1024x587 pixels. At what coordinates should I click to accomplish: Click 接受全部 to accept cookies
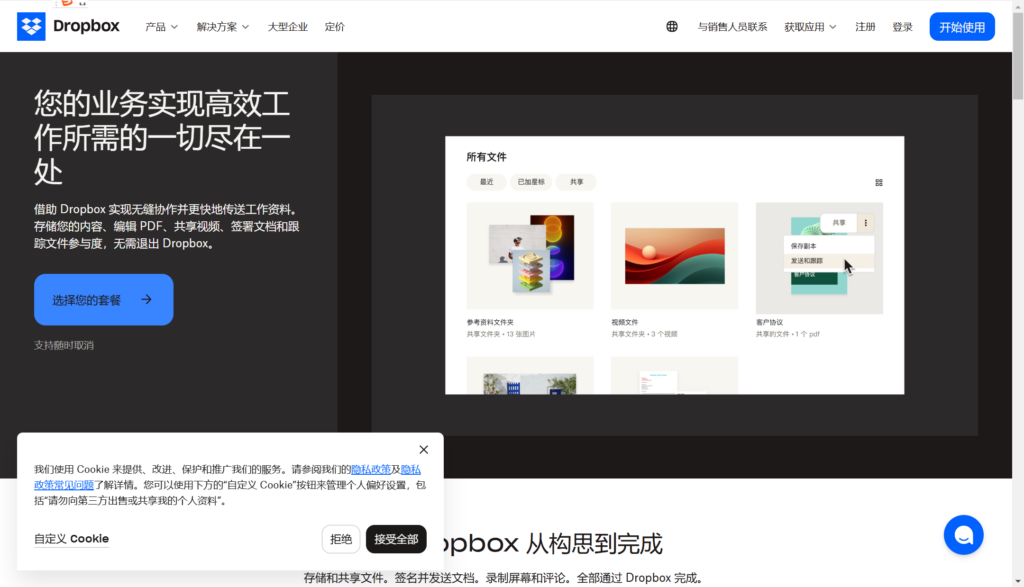[396, 539]
